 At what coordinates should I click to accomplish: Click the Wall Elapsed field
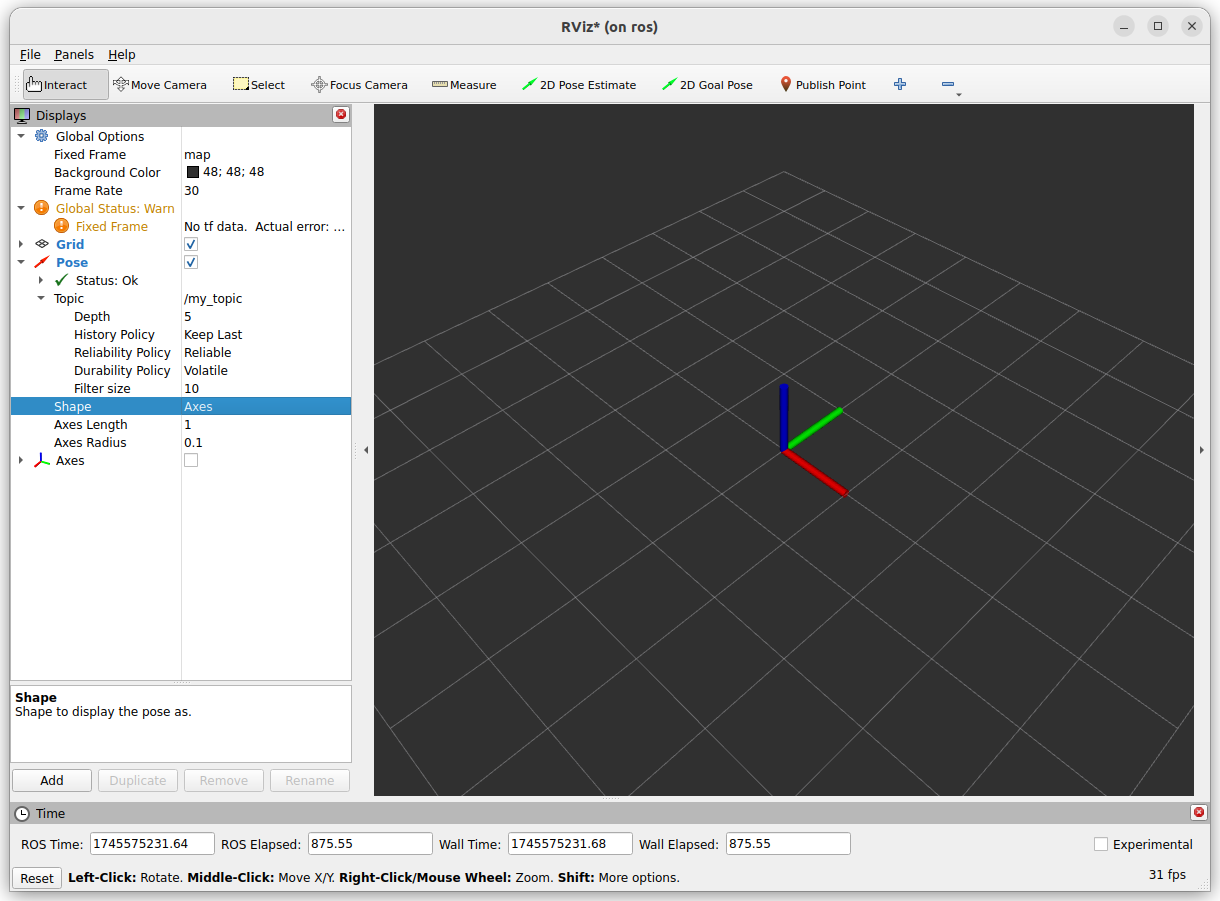(x=788, y=844)
